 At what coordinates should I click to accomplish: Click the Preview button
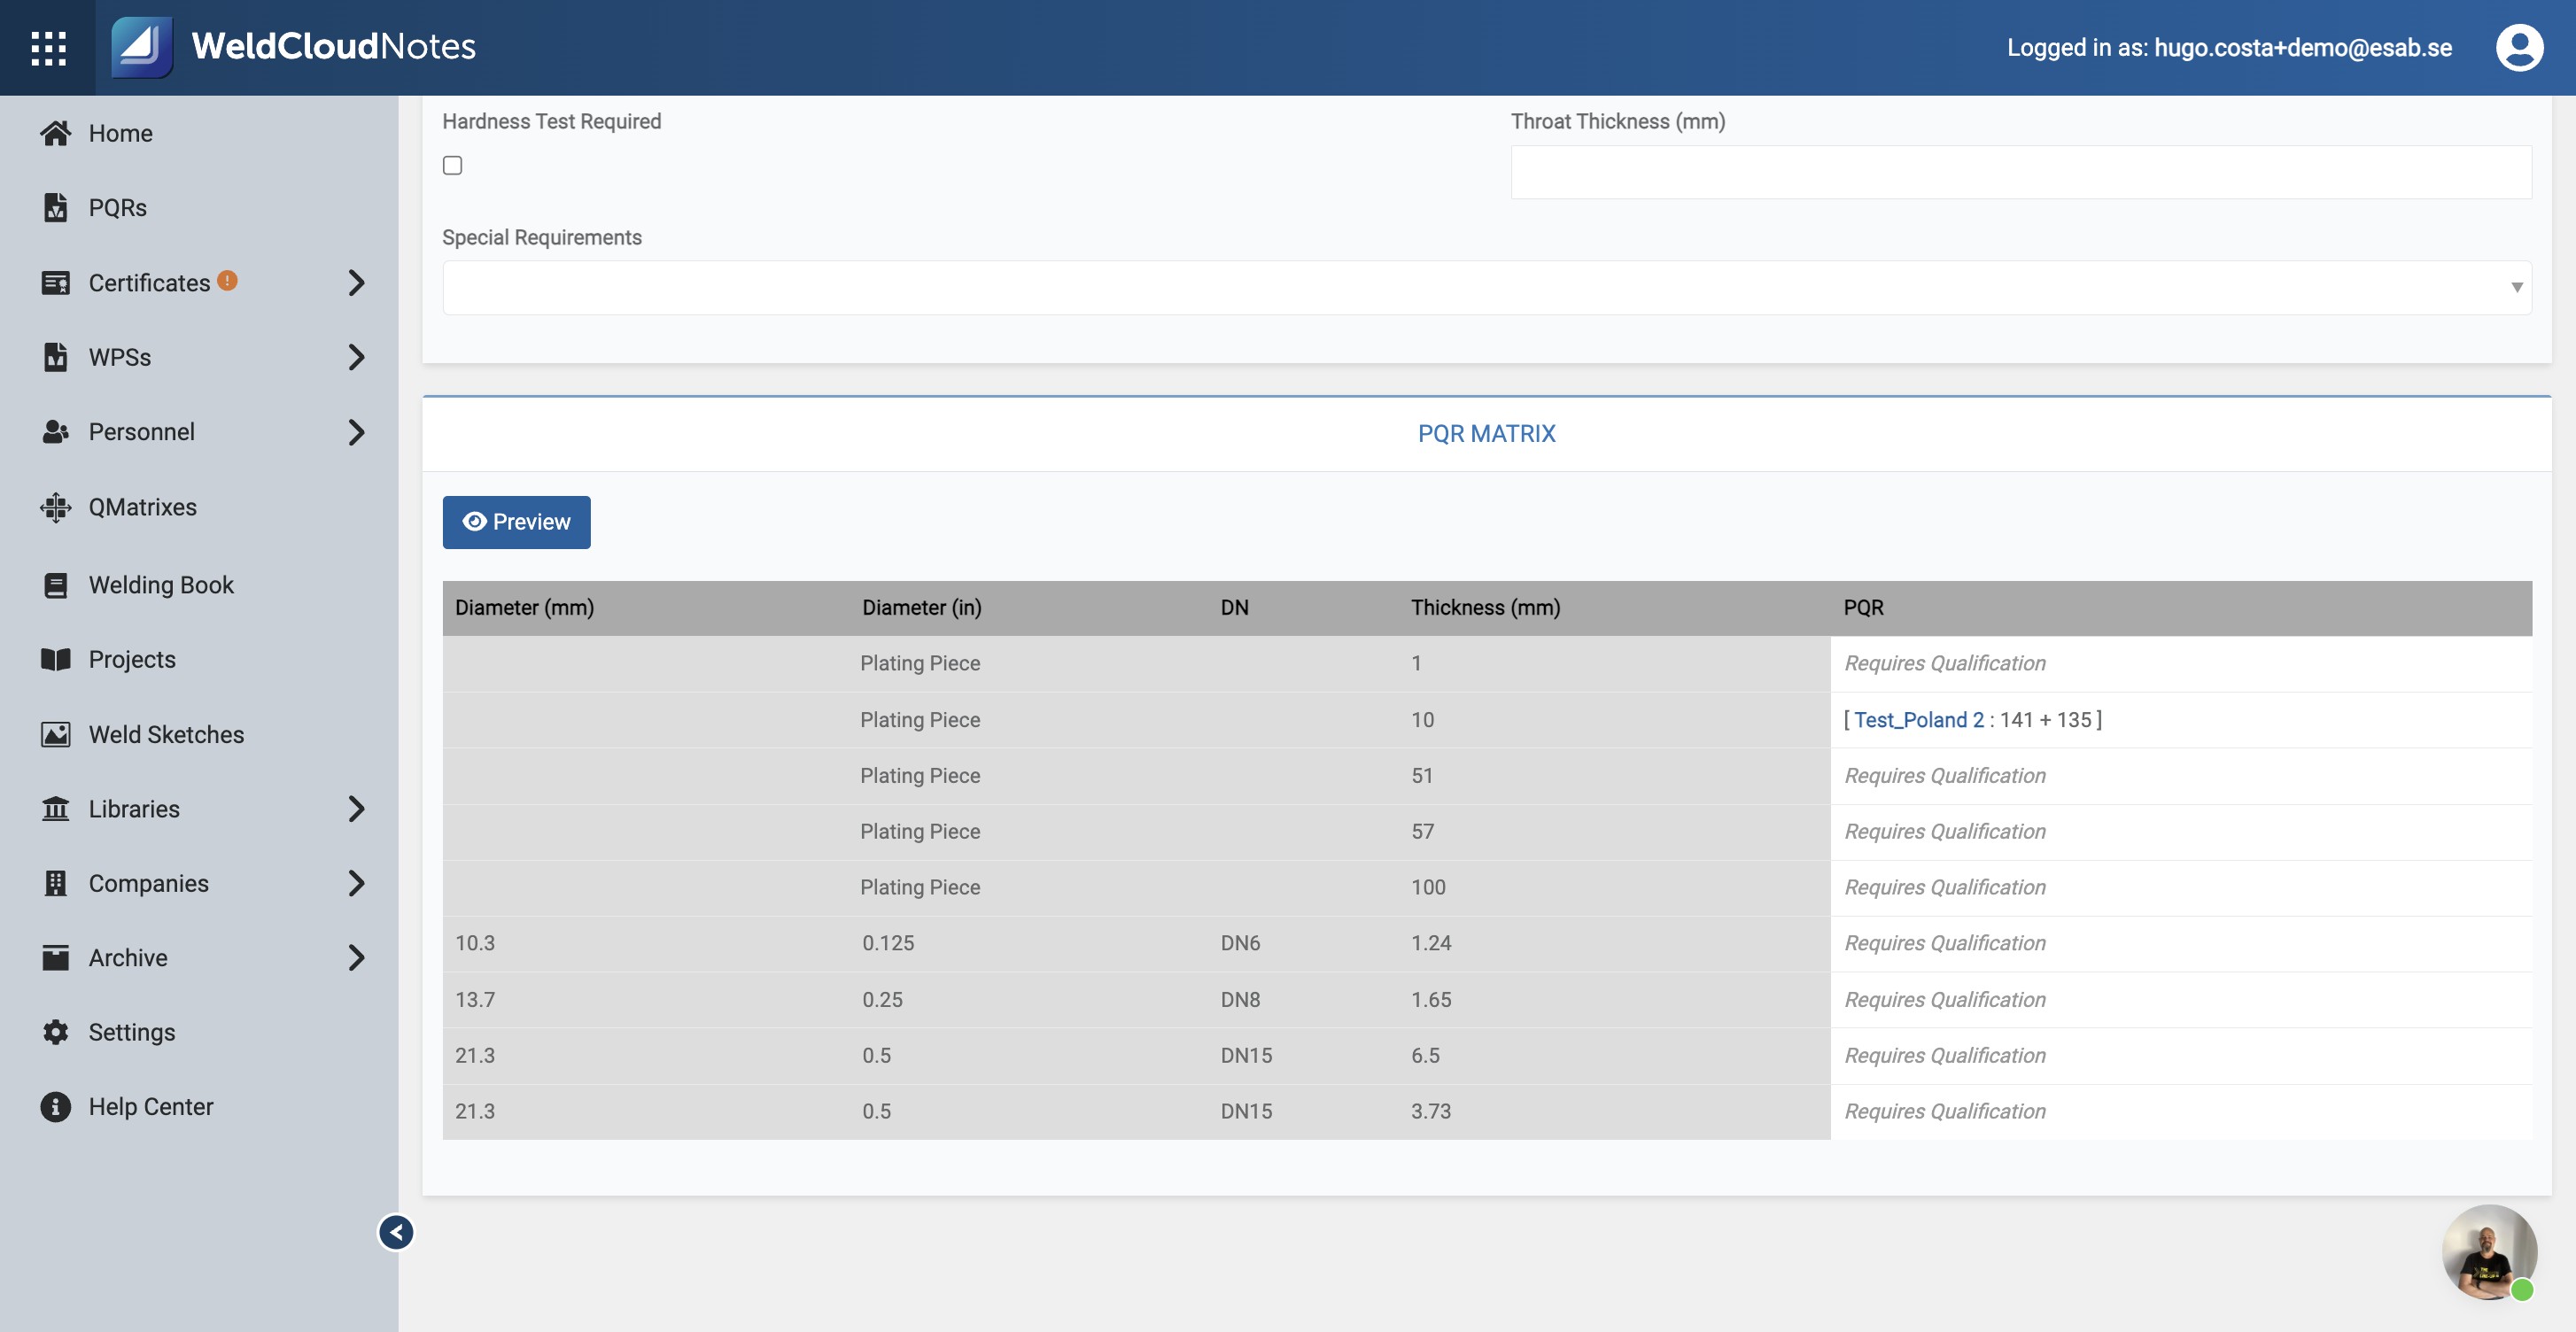[x=516, y=522]
